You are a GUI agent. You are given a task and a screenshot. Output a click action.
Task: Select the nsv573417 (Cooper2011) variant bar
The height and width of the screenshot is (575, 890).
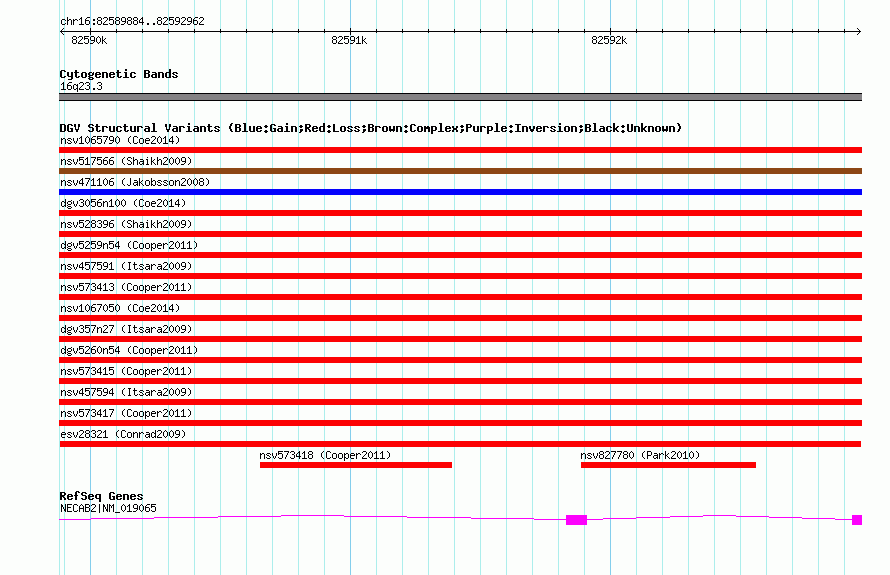(460, 423)
